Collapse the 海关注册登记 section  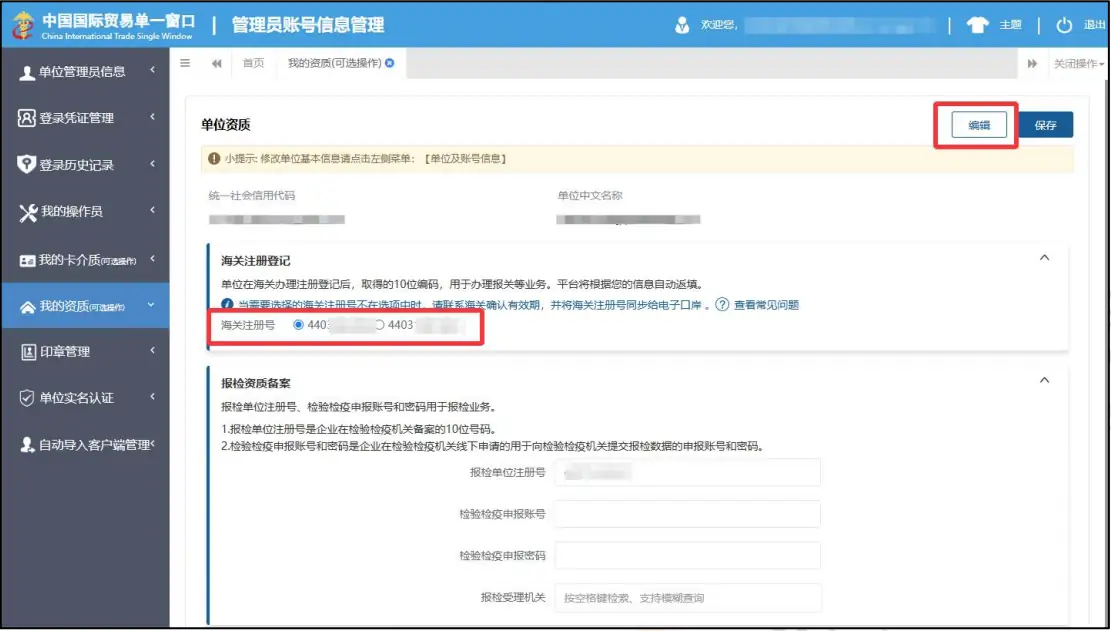(x=1044, y=258)
